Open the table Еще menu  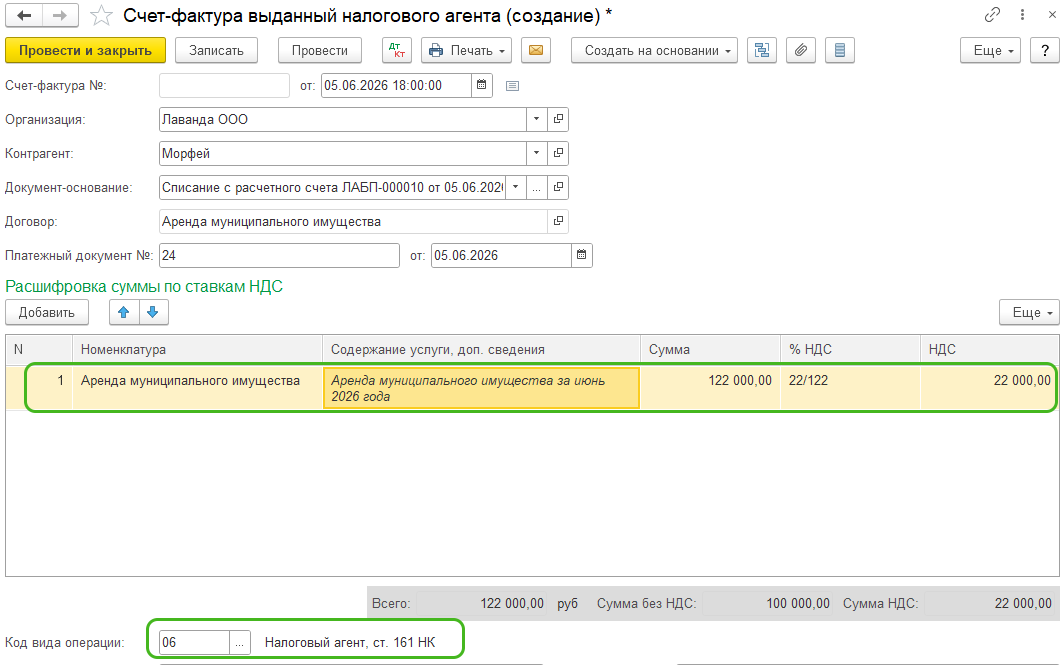tap(1029, 312)
